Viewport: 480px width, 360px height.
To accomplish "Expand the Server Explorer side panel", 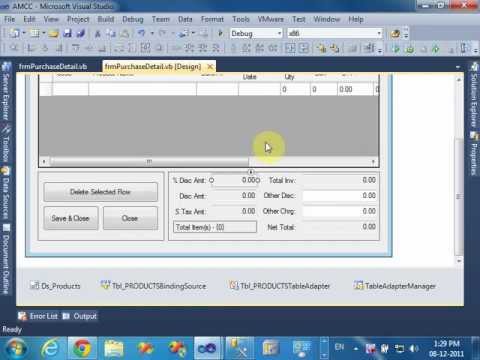I will click(6, 91).
